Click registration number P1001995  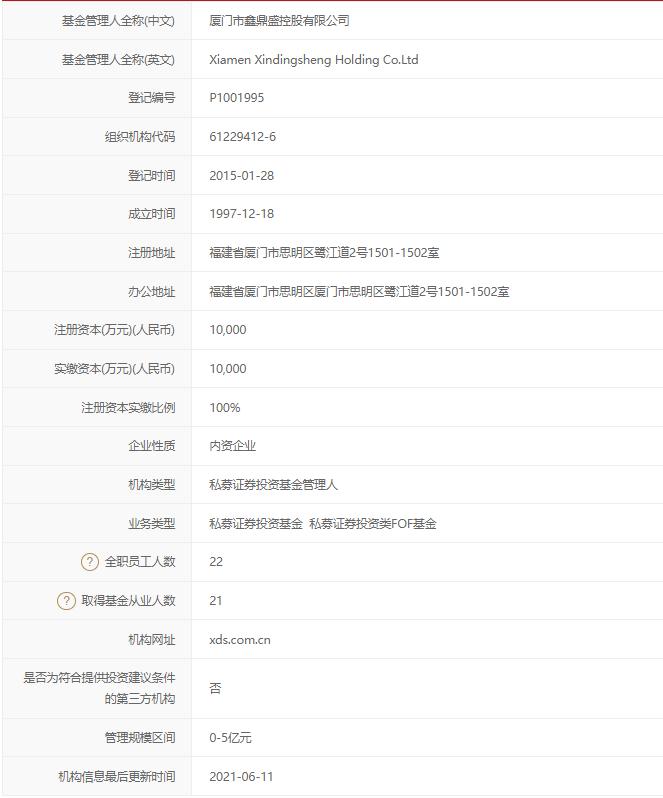pyautogui.click(x=237, y=98)
